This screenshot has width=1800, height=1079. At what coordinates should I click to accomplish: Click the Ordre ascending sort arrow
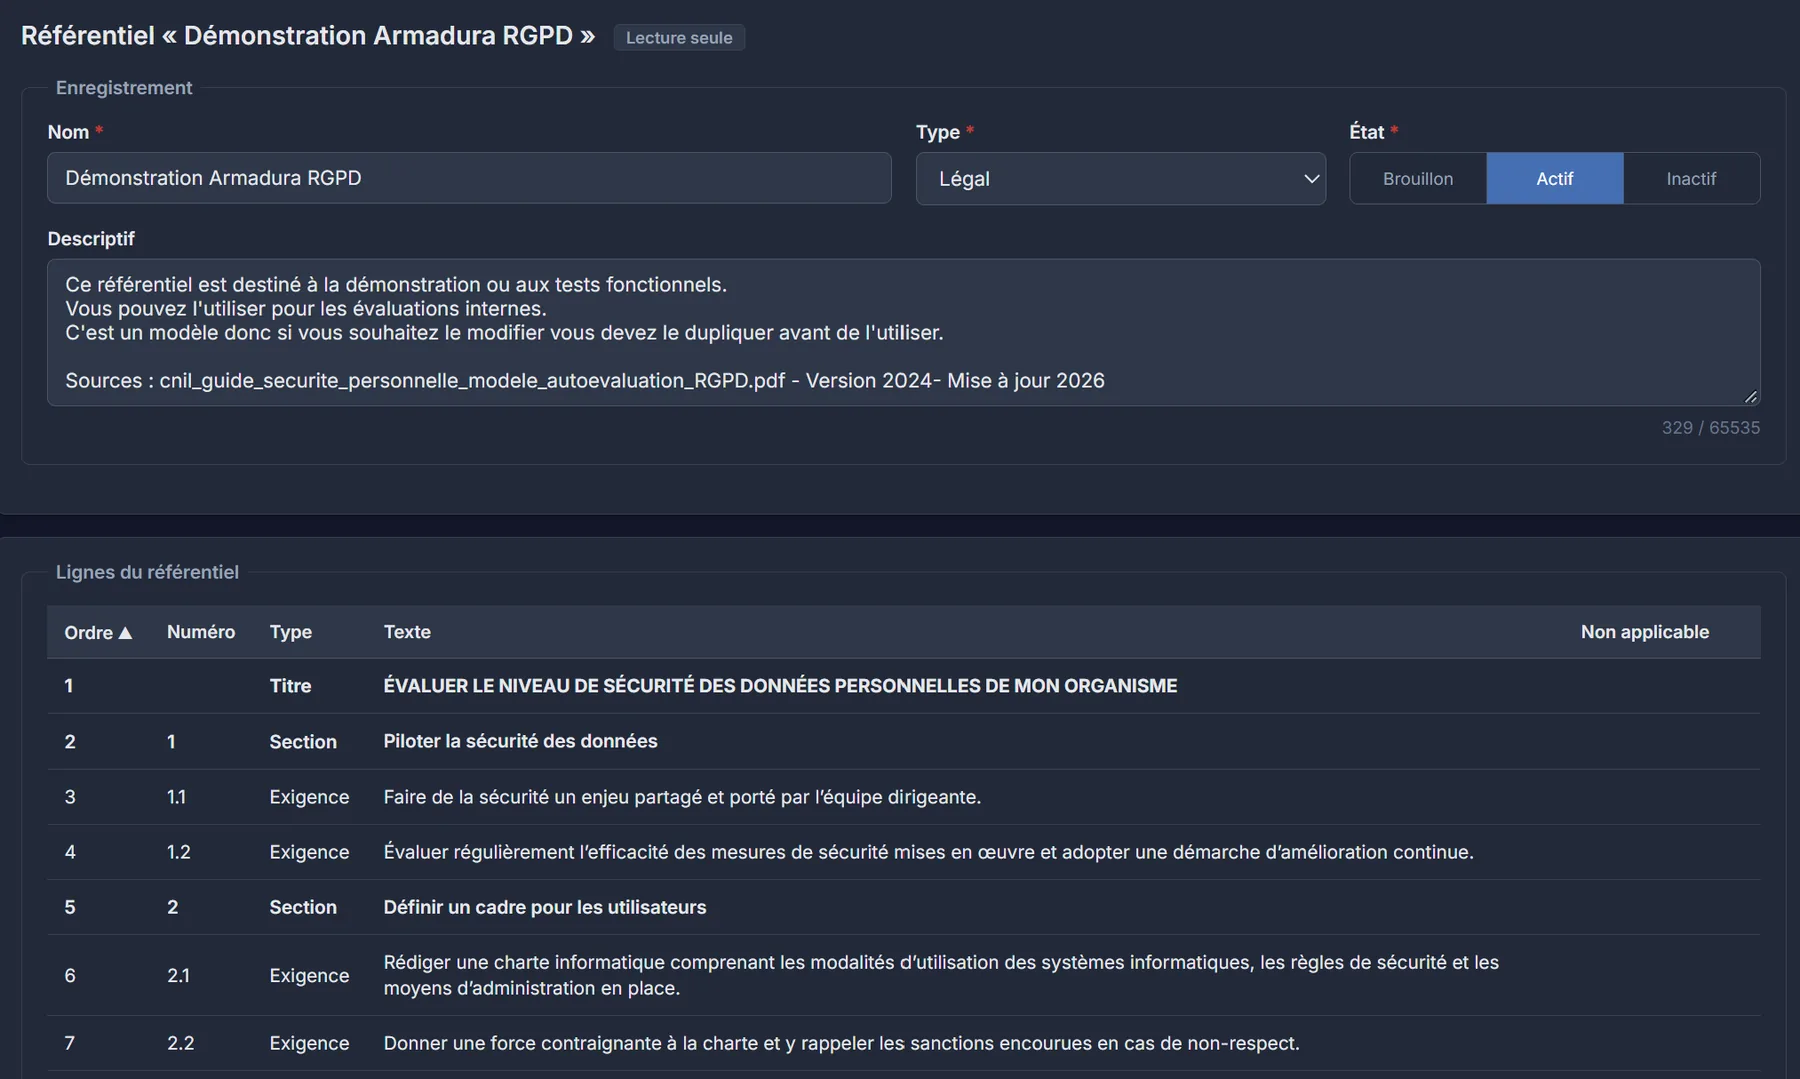tap(125, 633)
